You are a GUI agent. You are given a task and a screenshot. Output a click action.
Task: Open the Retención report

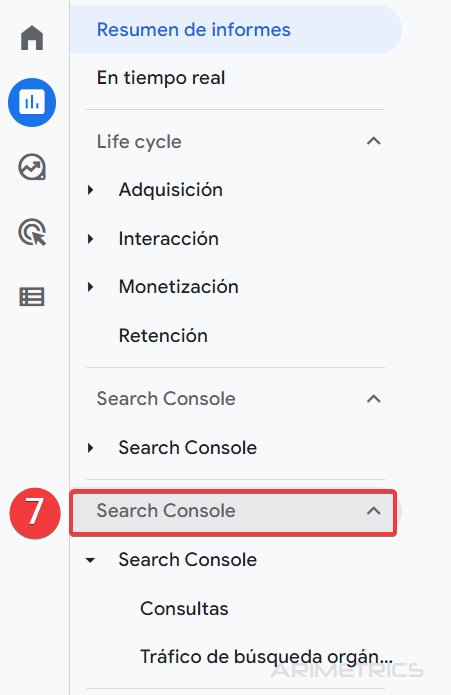163,336
